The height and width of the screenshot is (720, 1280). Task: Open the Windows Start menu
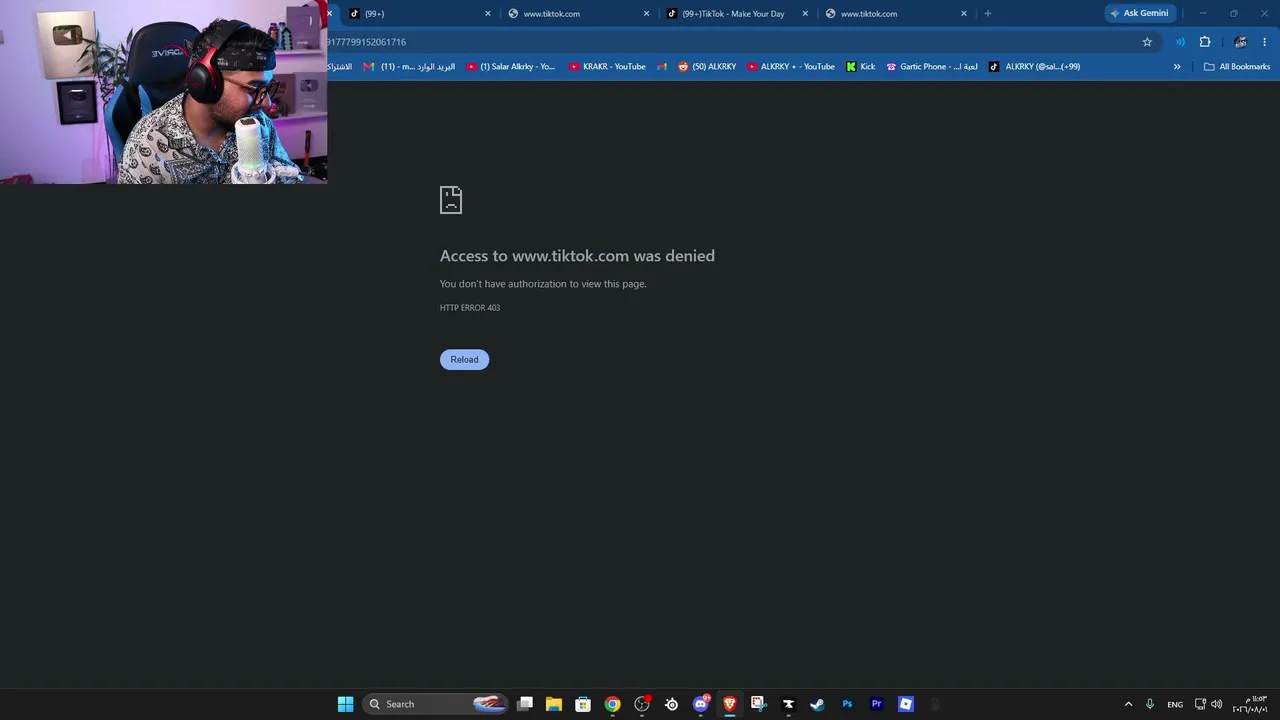click(345, 704)
